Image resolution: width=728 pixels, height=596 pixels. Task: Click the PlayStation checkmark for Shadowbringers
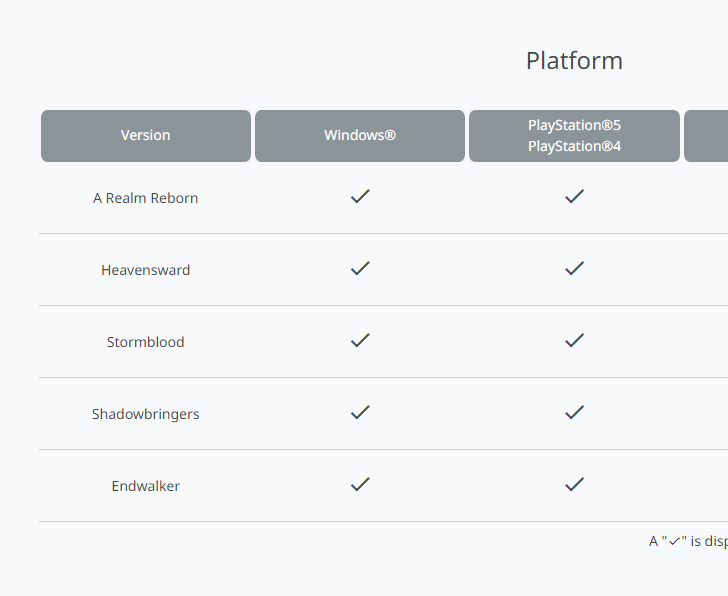pyautogui.click(x=574, y=412)
